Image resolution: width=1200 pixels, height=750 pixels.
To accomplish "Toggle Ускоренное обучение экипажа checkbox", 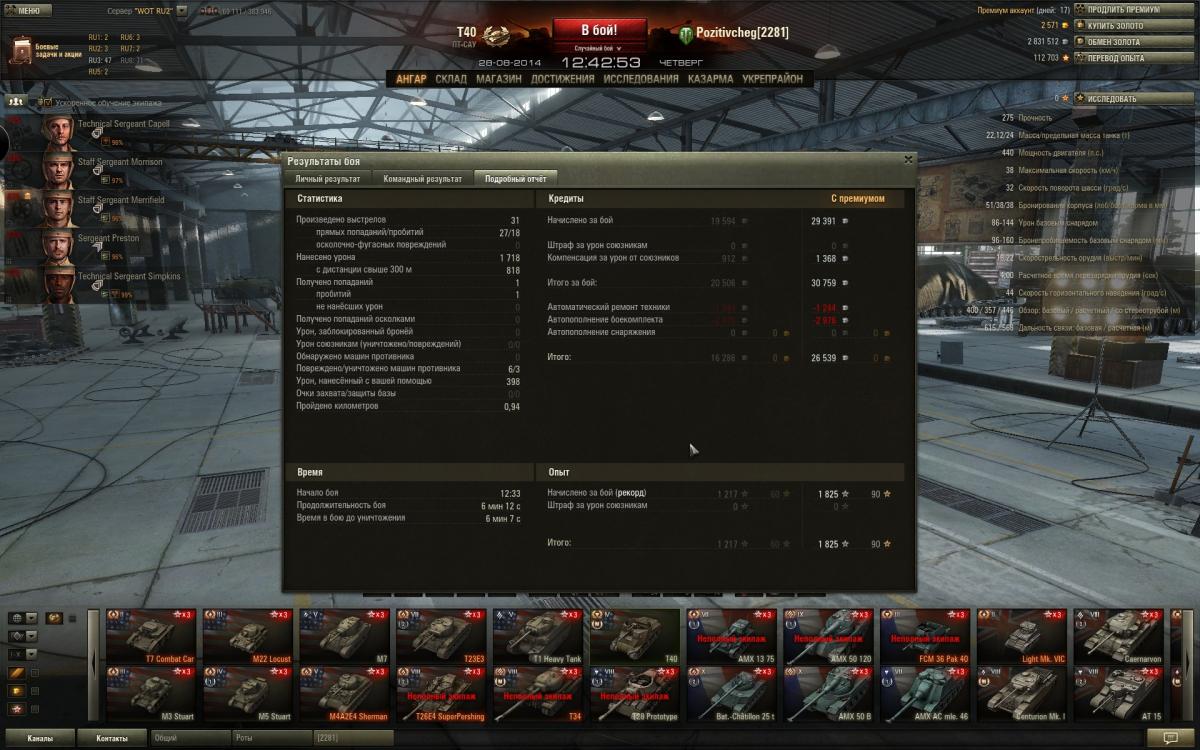I will [x=45, y=102].
